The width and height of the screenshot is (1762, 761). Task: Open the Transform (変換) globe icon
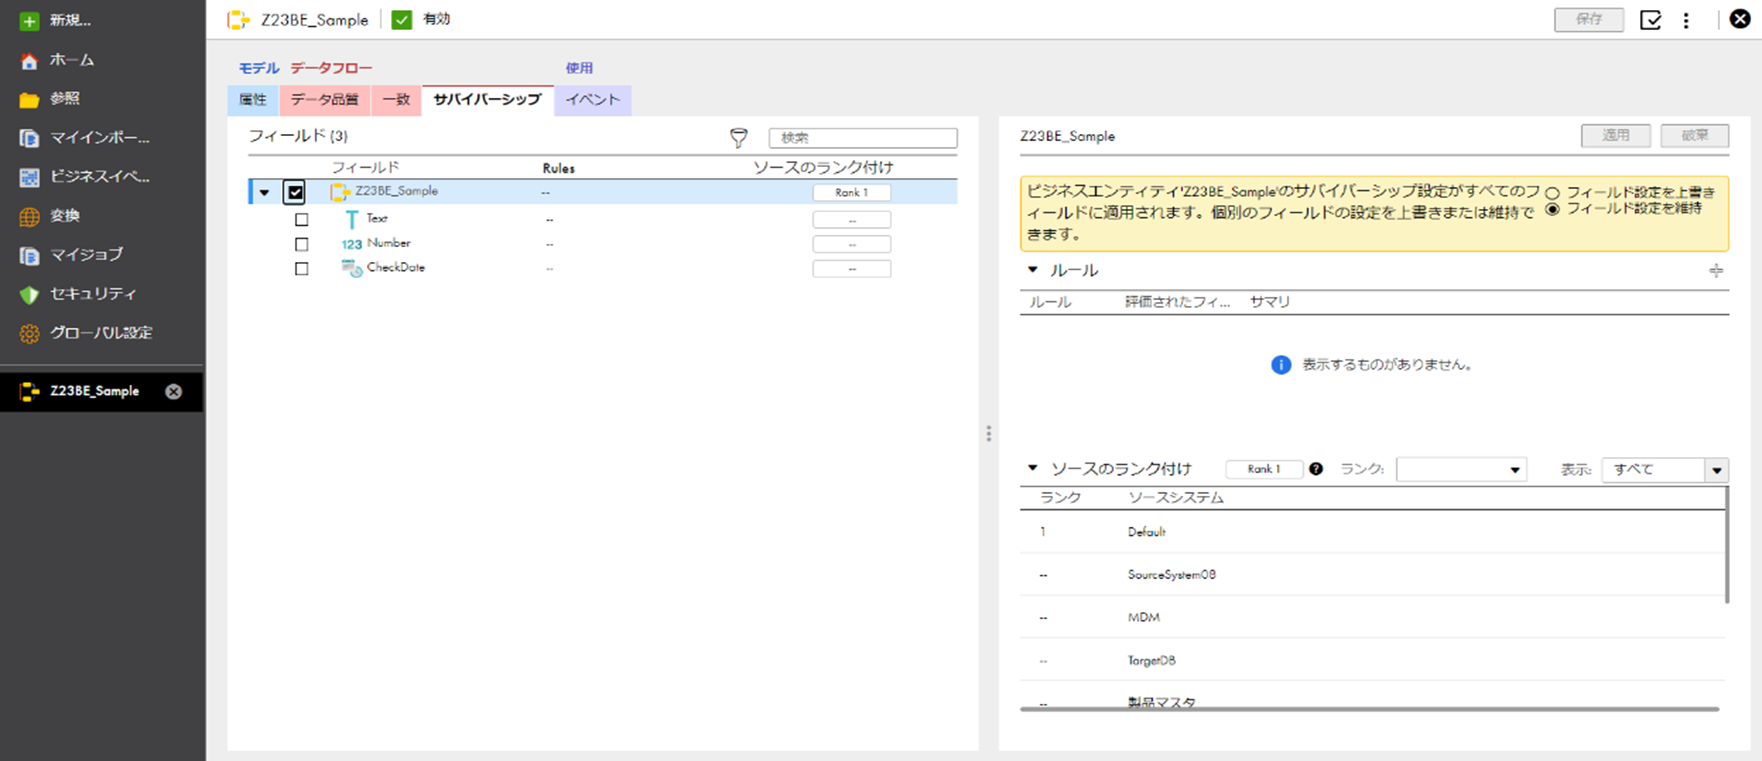tap(29, 216)
